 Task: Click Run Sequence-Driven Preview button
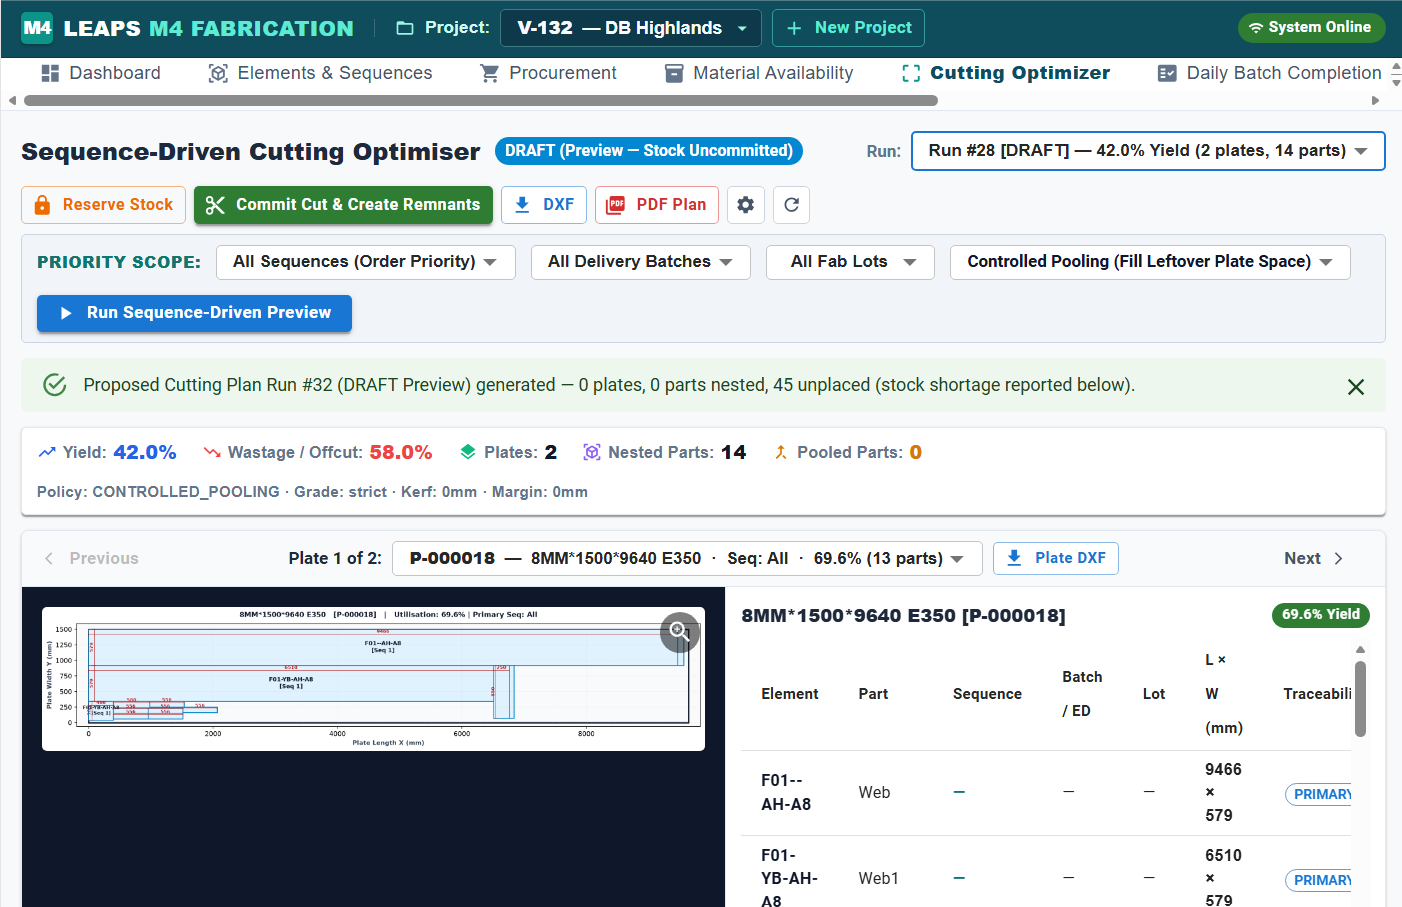[x=194, y=313]
